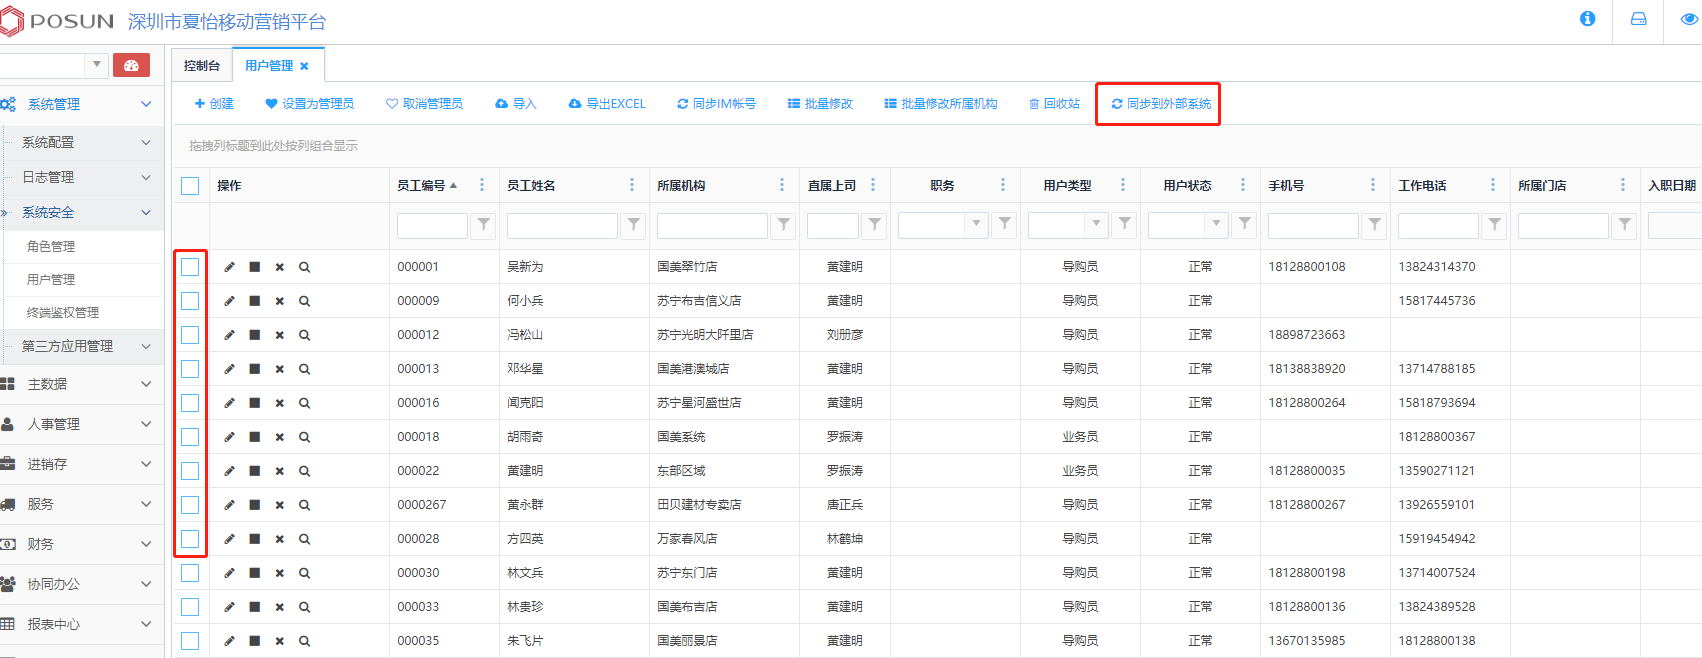Screen dimensions: 1702x658
Task: Click the delete X icon for employee 000009
Action: [280, 301]
